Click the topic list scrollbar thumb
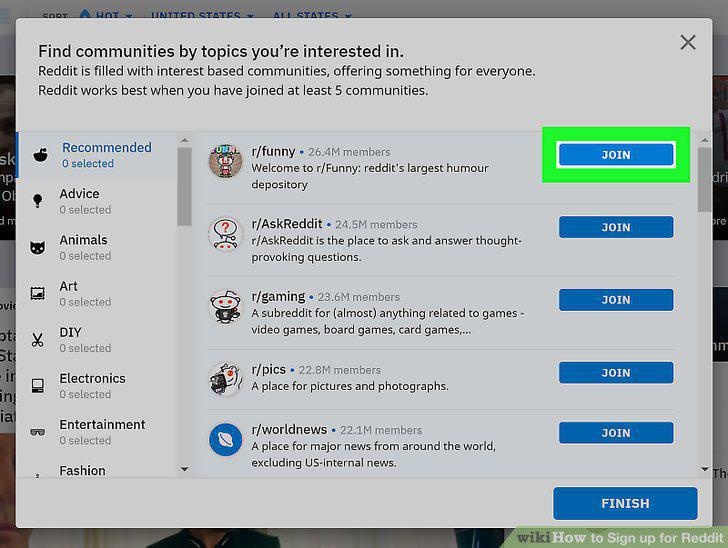This screenshot has width=728, height=548. 184,187
